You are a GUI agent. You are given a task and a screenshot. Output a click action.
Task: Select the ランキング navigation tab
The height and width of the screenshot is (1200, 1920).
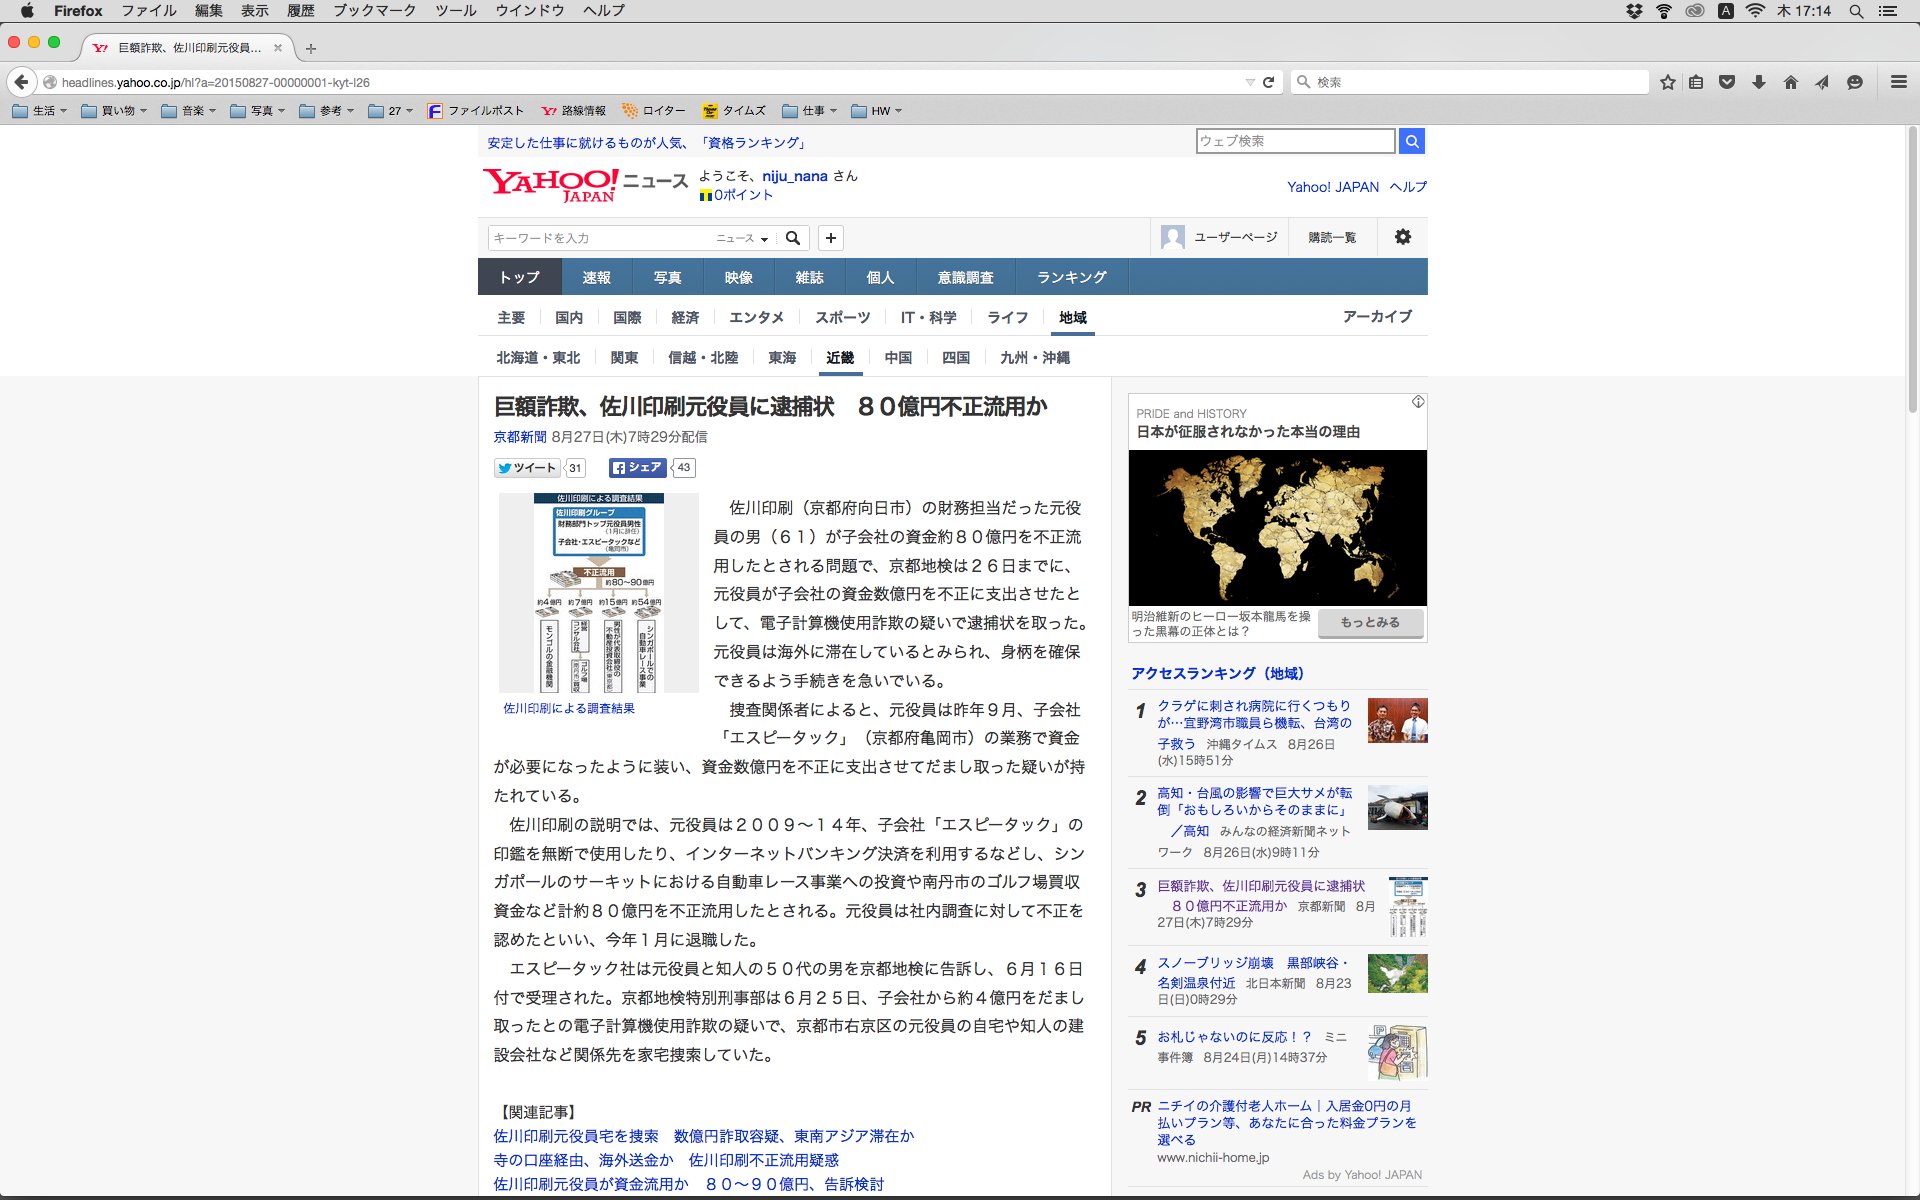point(1071,277)
